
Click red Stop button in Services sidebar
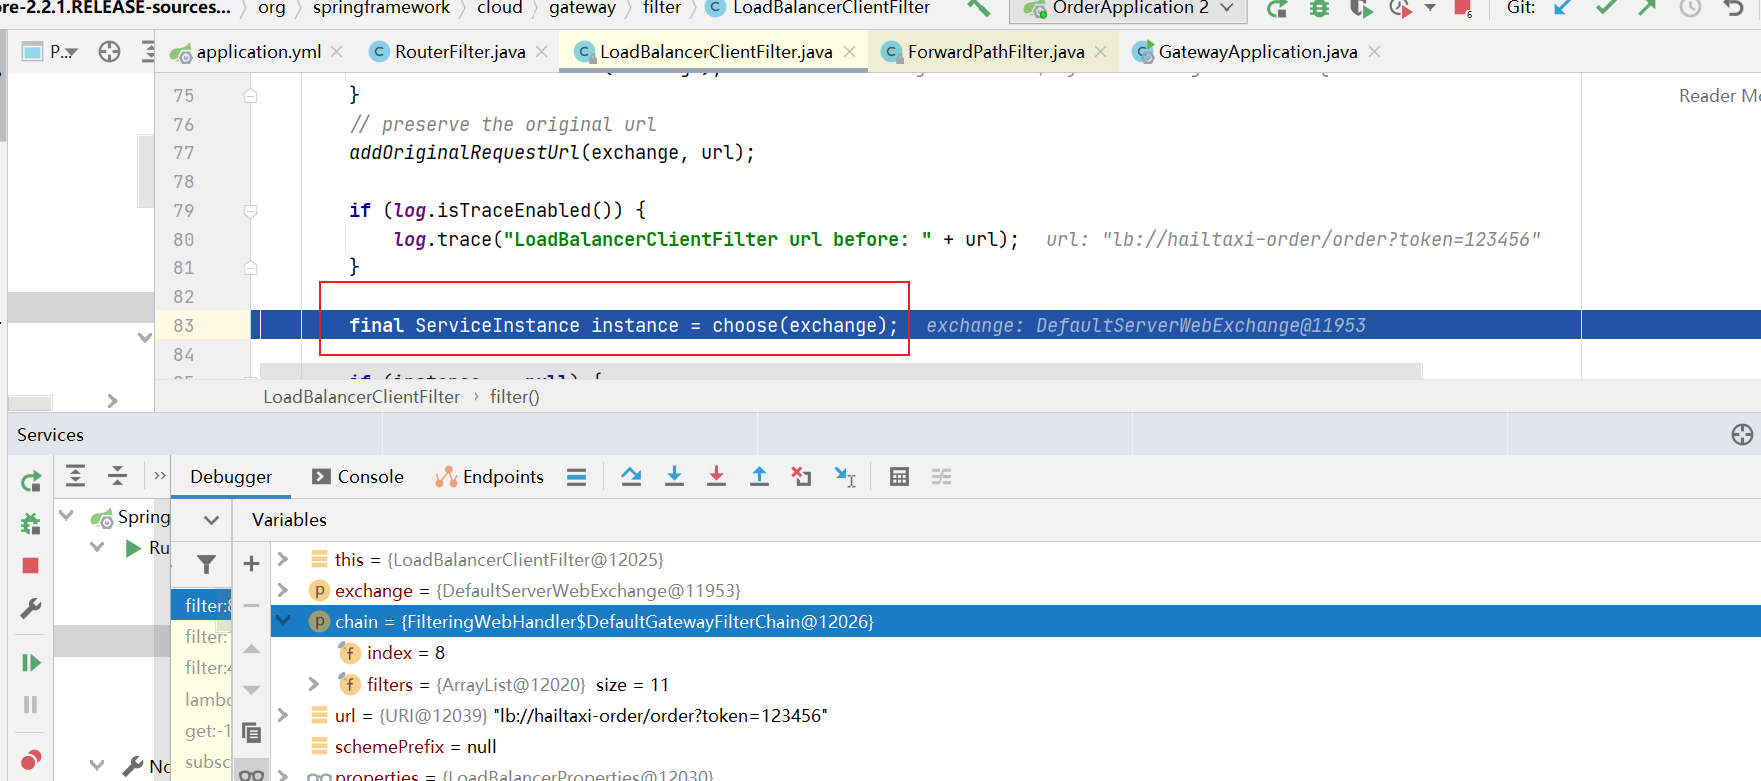pos(31,566)
